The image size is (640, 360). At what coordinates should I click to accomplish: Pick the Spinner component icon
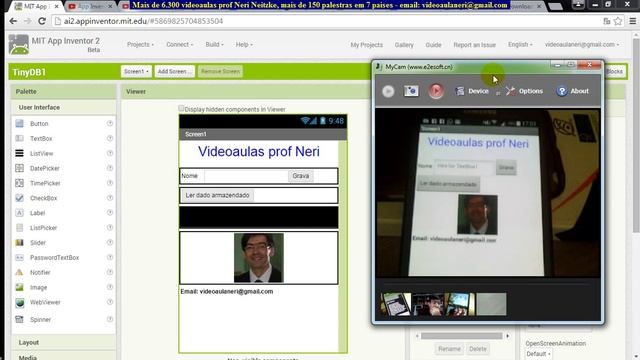click(x=19, y=319)
